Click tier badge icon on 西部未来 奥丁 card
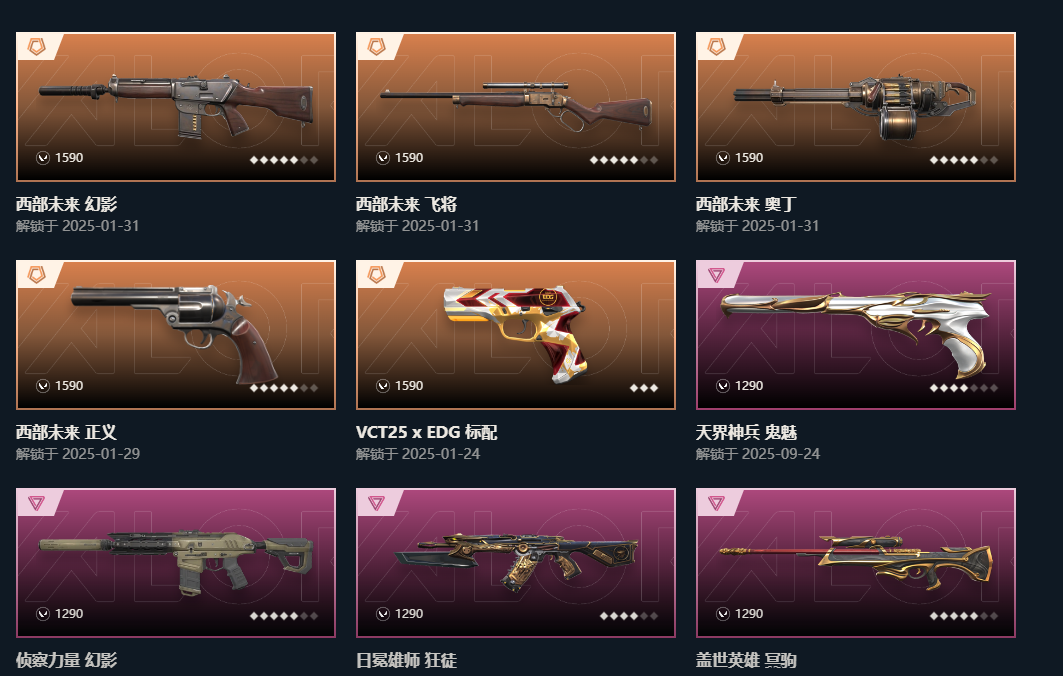The height and width of the screenshot is (676, 1063). 716,46
